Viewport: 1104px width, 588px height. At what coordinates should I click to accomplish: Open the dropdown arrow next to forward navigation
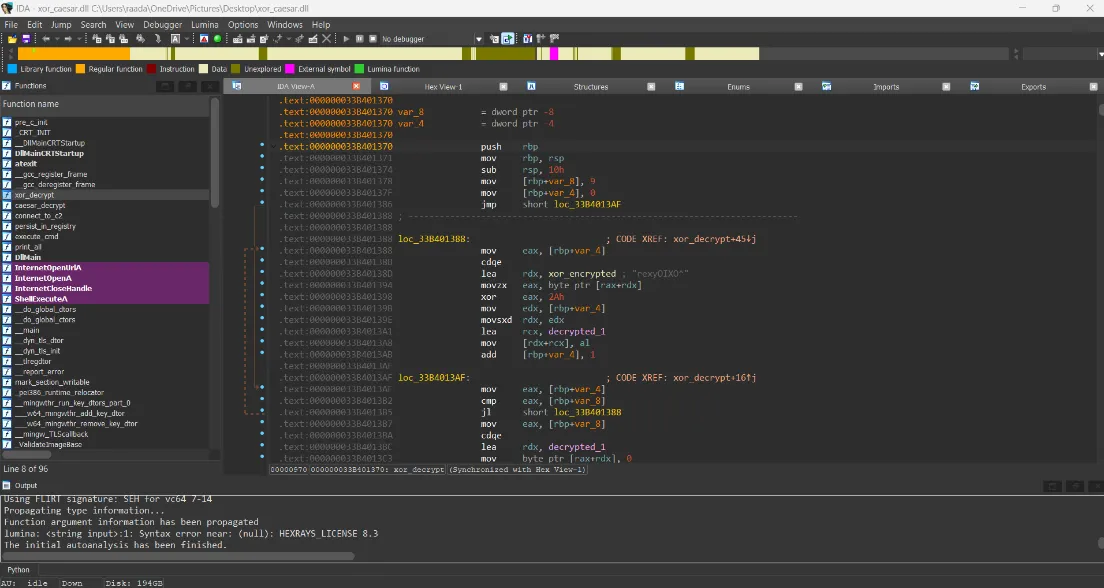[79, 39]
